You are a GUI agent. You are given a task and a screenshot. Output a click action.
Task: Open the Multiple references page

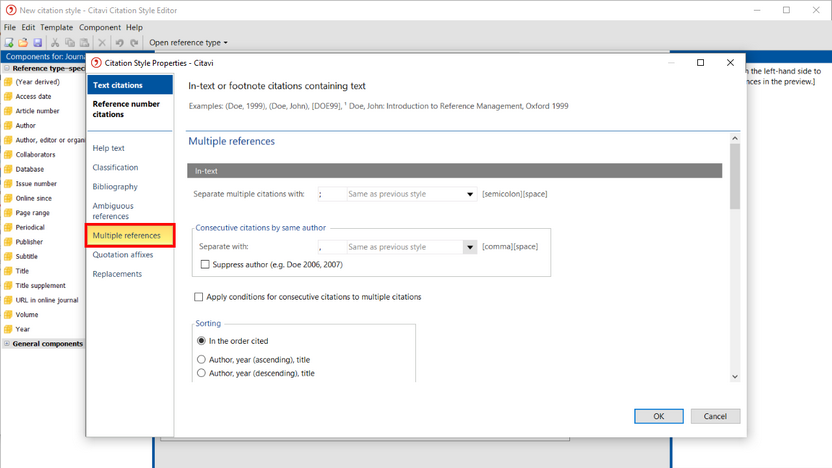click(130, 236)
